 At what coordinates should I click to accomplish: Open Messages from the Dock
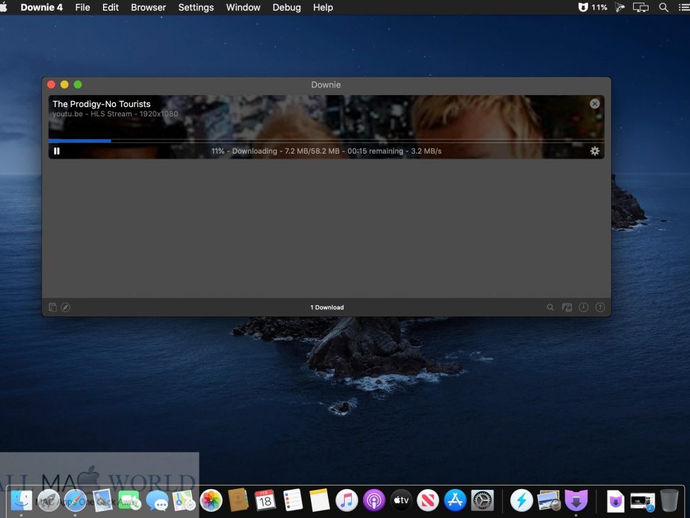(x=157, y=501)
